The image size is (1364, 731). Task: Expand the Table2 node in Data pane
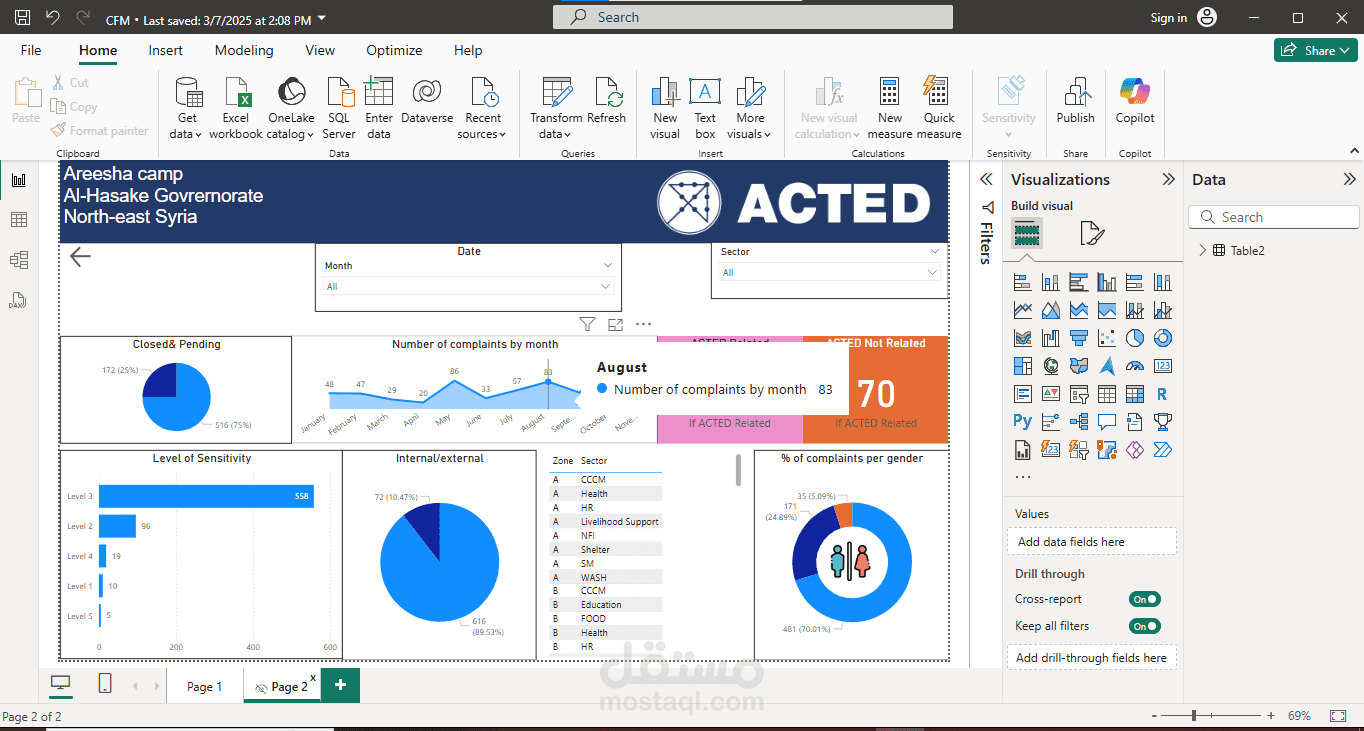[1202, 250]
